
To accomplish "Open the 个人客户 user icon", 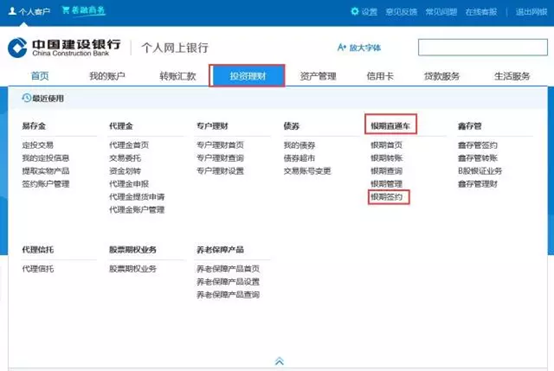I will click(12, 11).
